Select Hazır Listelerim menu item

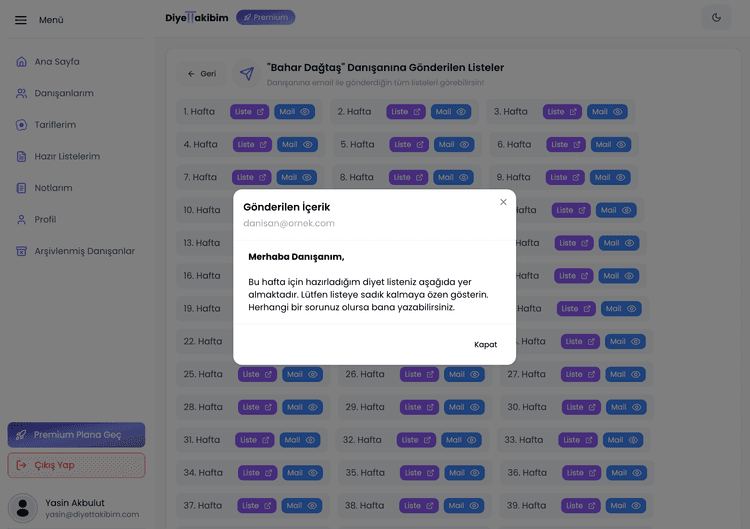(66, 156)
